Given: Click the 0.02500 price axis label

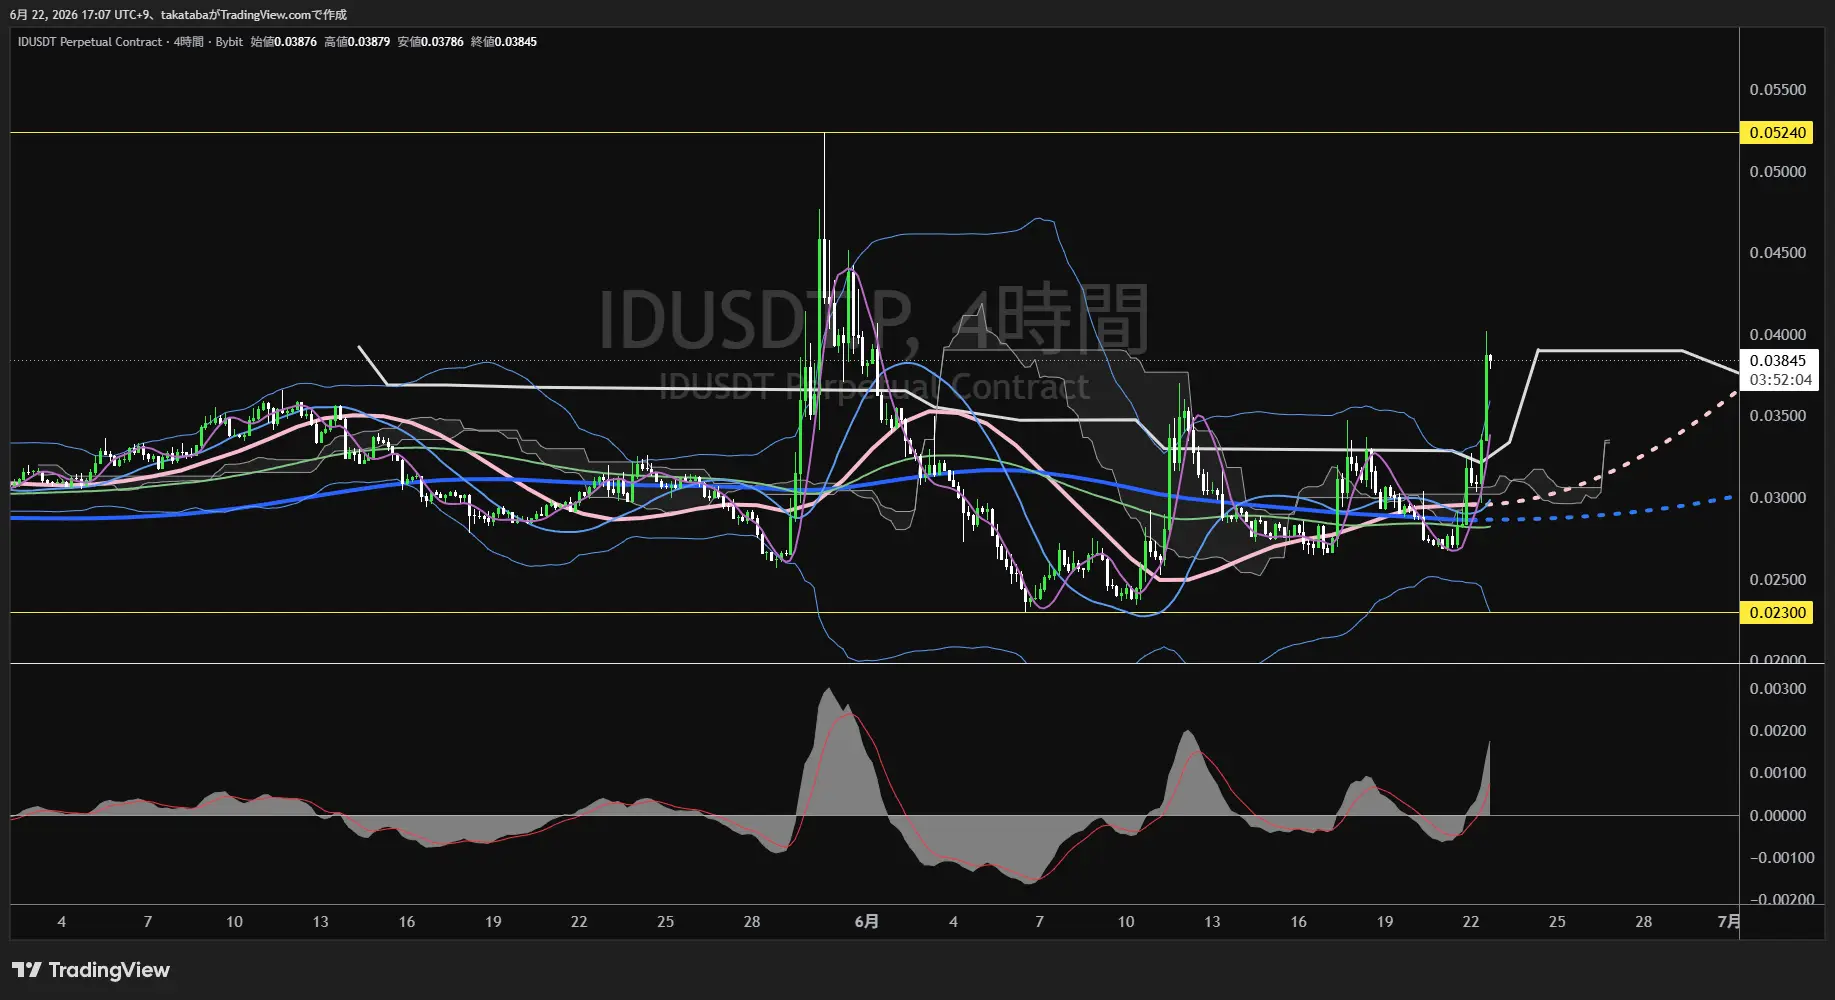Looking at the screenshot, I should tap(1777, 580).
